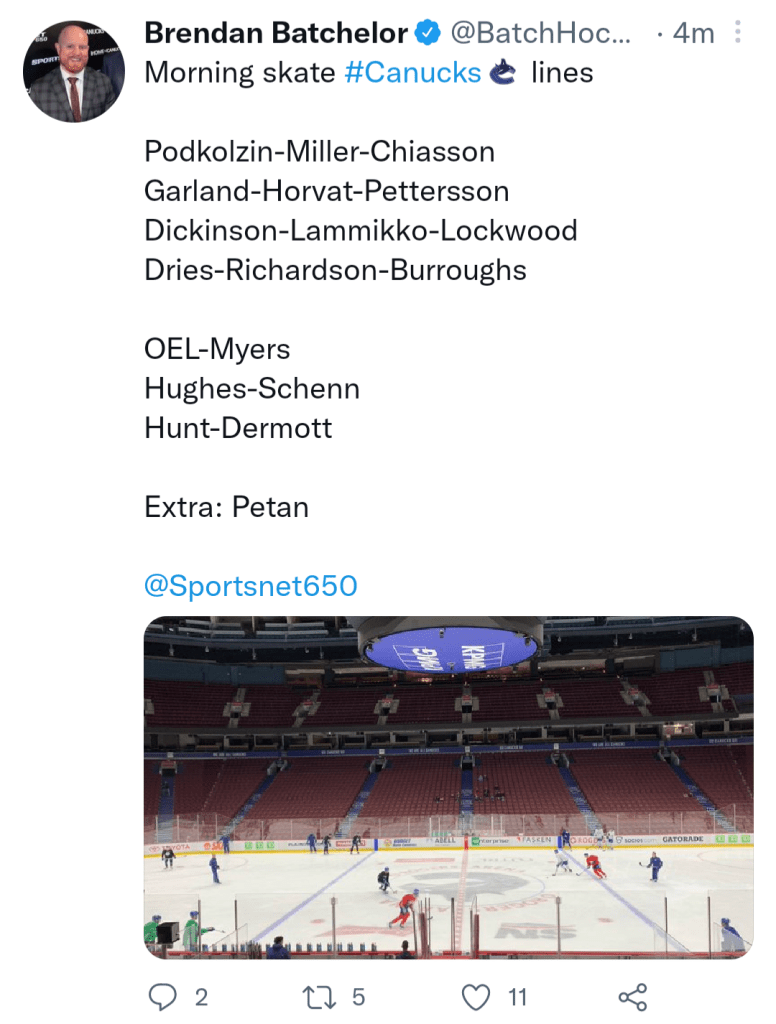
Task: Click the retweet arrows icon
Action: 319,997
